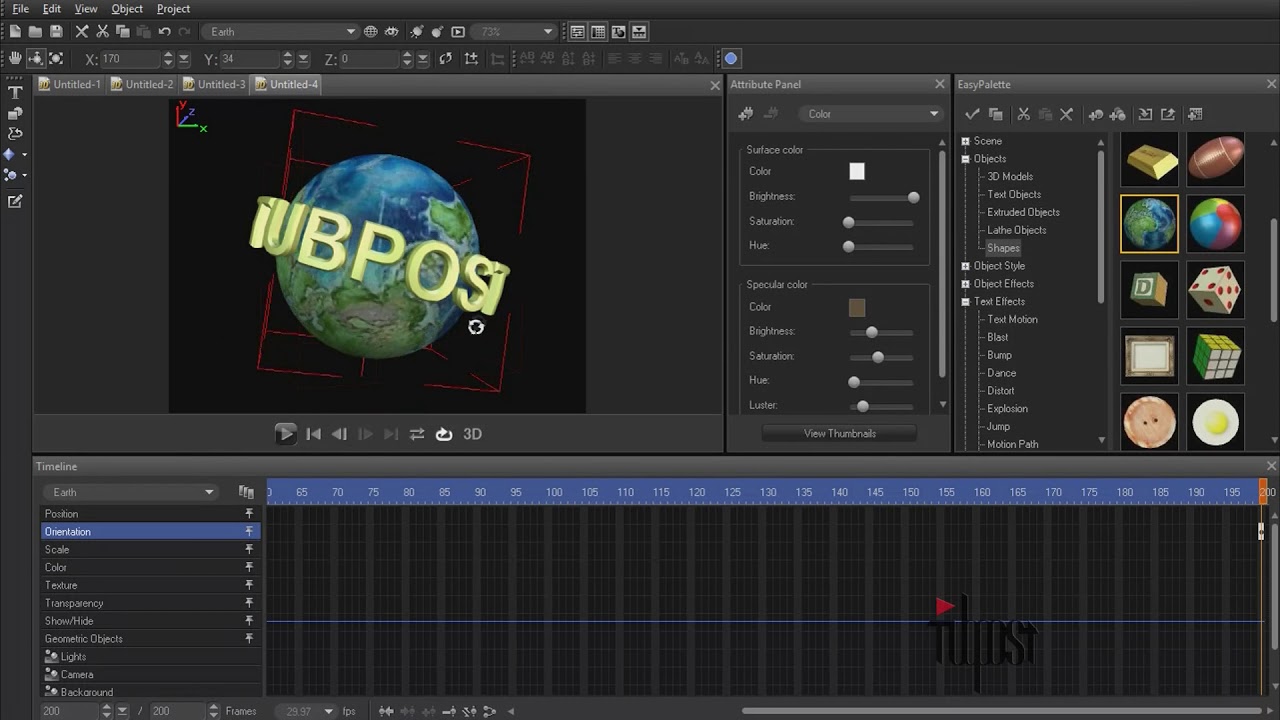Create a new project file
The width and height of the screenshot is (1280, 720).
tap(15, 32)
